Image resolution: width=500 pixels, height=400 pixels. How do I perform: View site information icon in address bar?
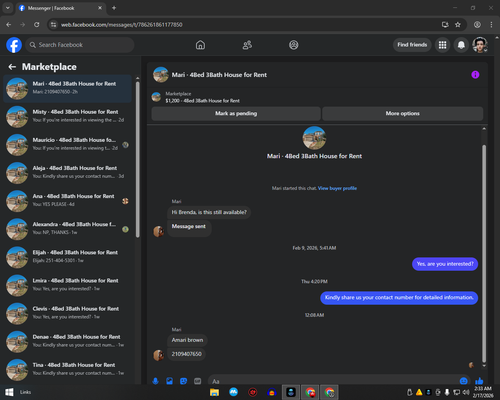tap(53, 25)
